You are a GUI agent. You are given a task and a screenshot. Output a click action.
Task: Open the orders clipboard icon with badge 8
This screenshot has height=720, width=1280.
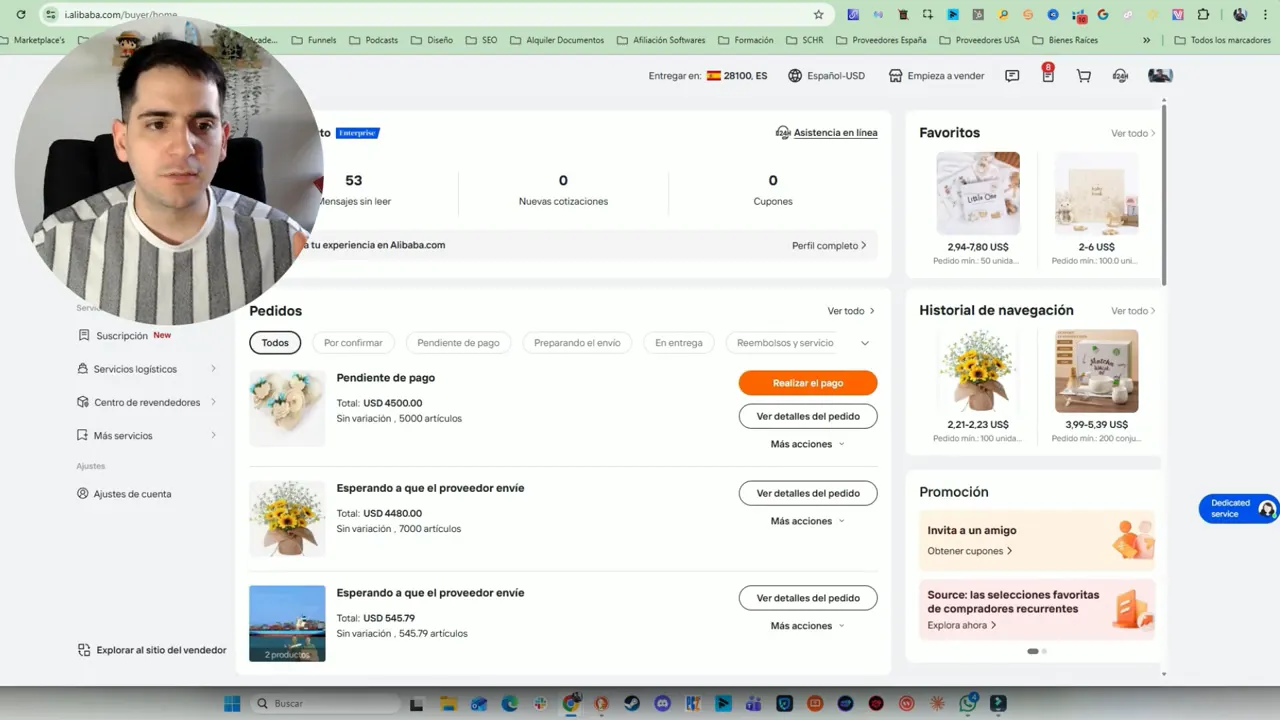(1047, 75)
